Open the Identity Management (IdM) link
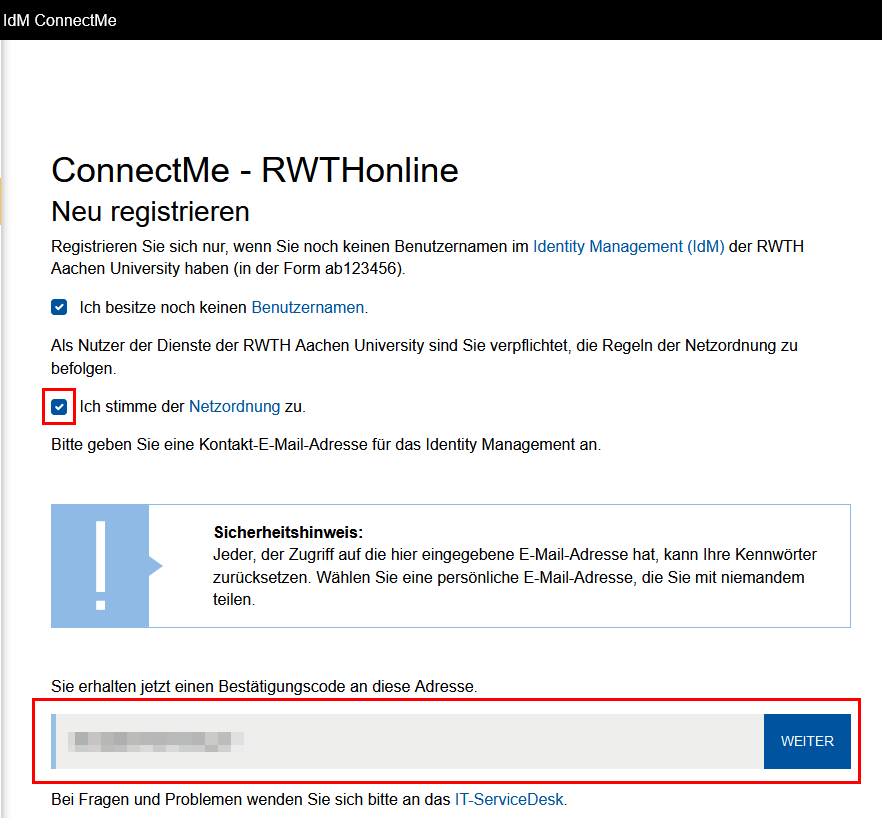The image size is (882, 818). (x=628, y=246)
